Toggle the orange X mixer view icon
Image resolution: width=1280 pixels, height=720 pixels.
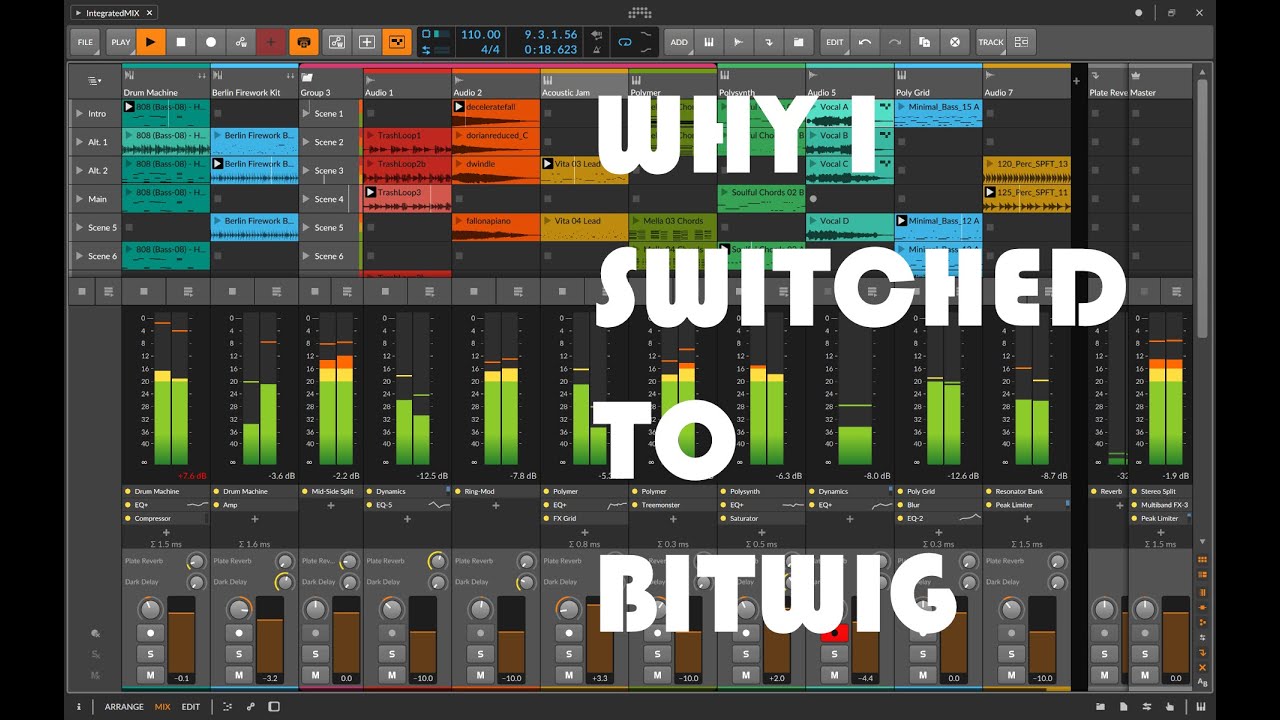(1202, 667)
